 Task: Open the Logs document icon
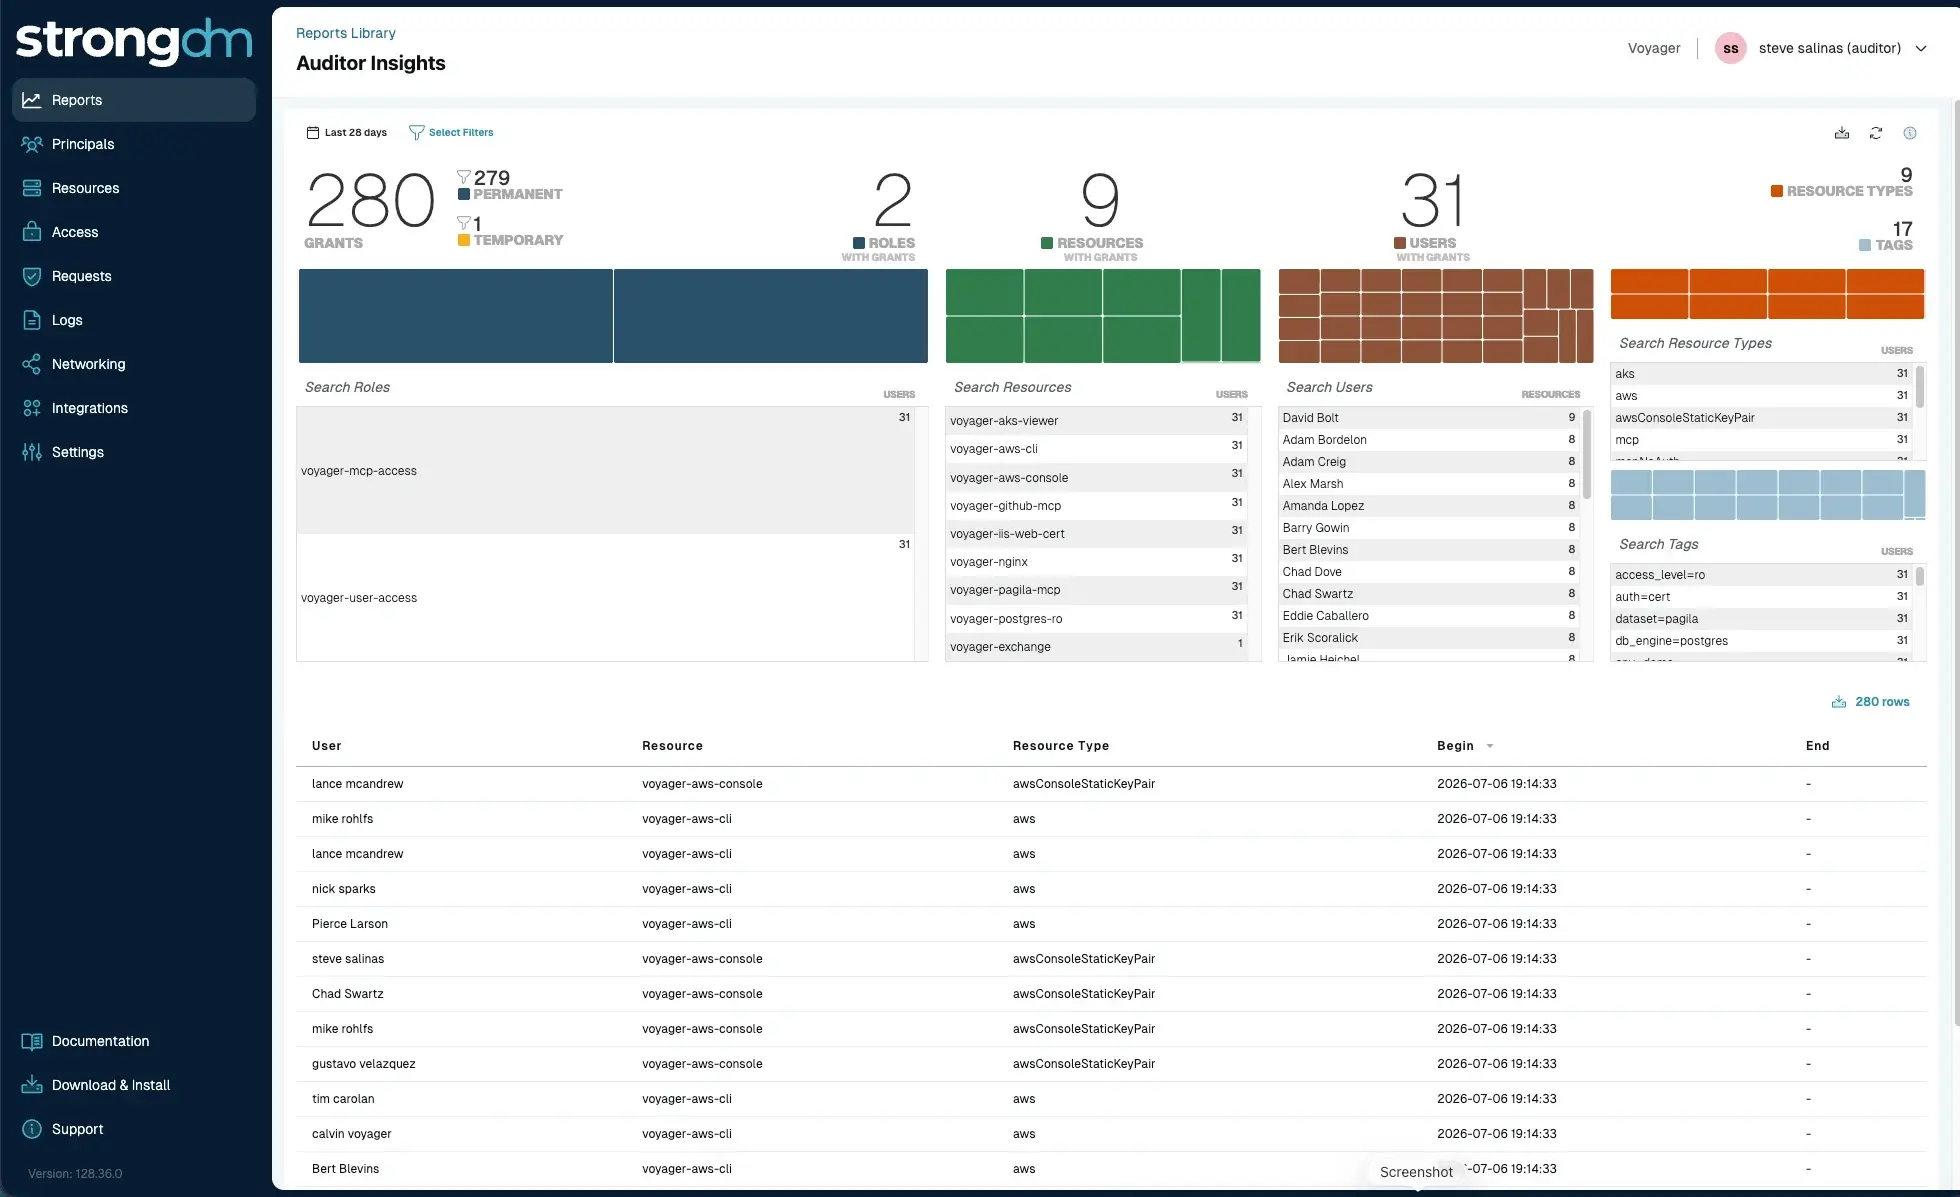(32, 320)
